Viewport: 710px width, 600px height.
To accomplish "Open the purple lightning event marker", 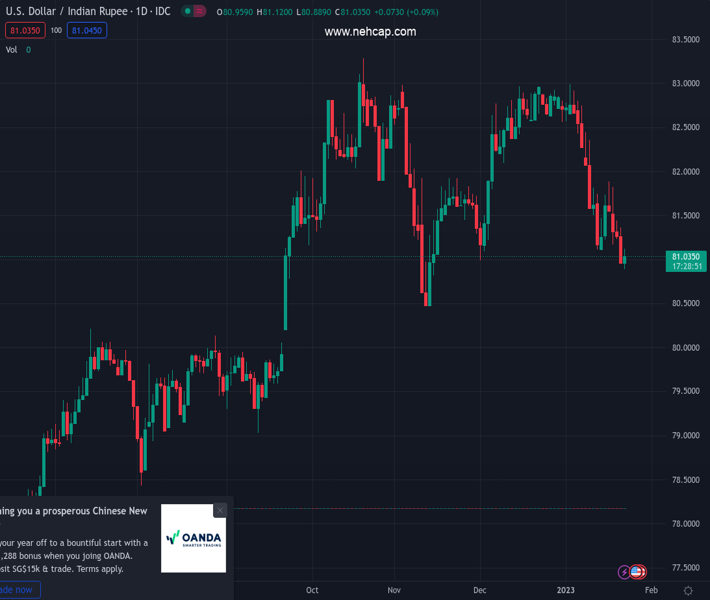I will coord(625,572).
